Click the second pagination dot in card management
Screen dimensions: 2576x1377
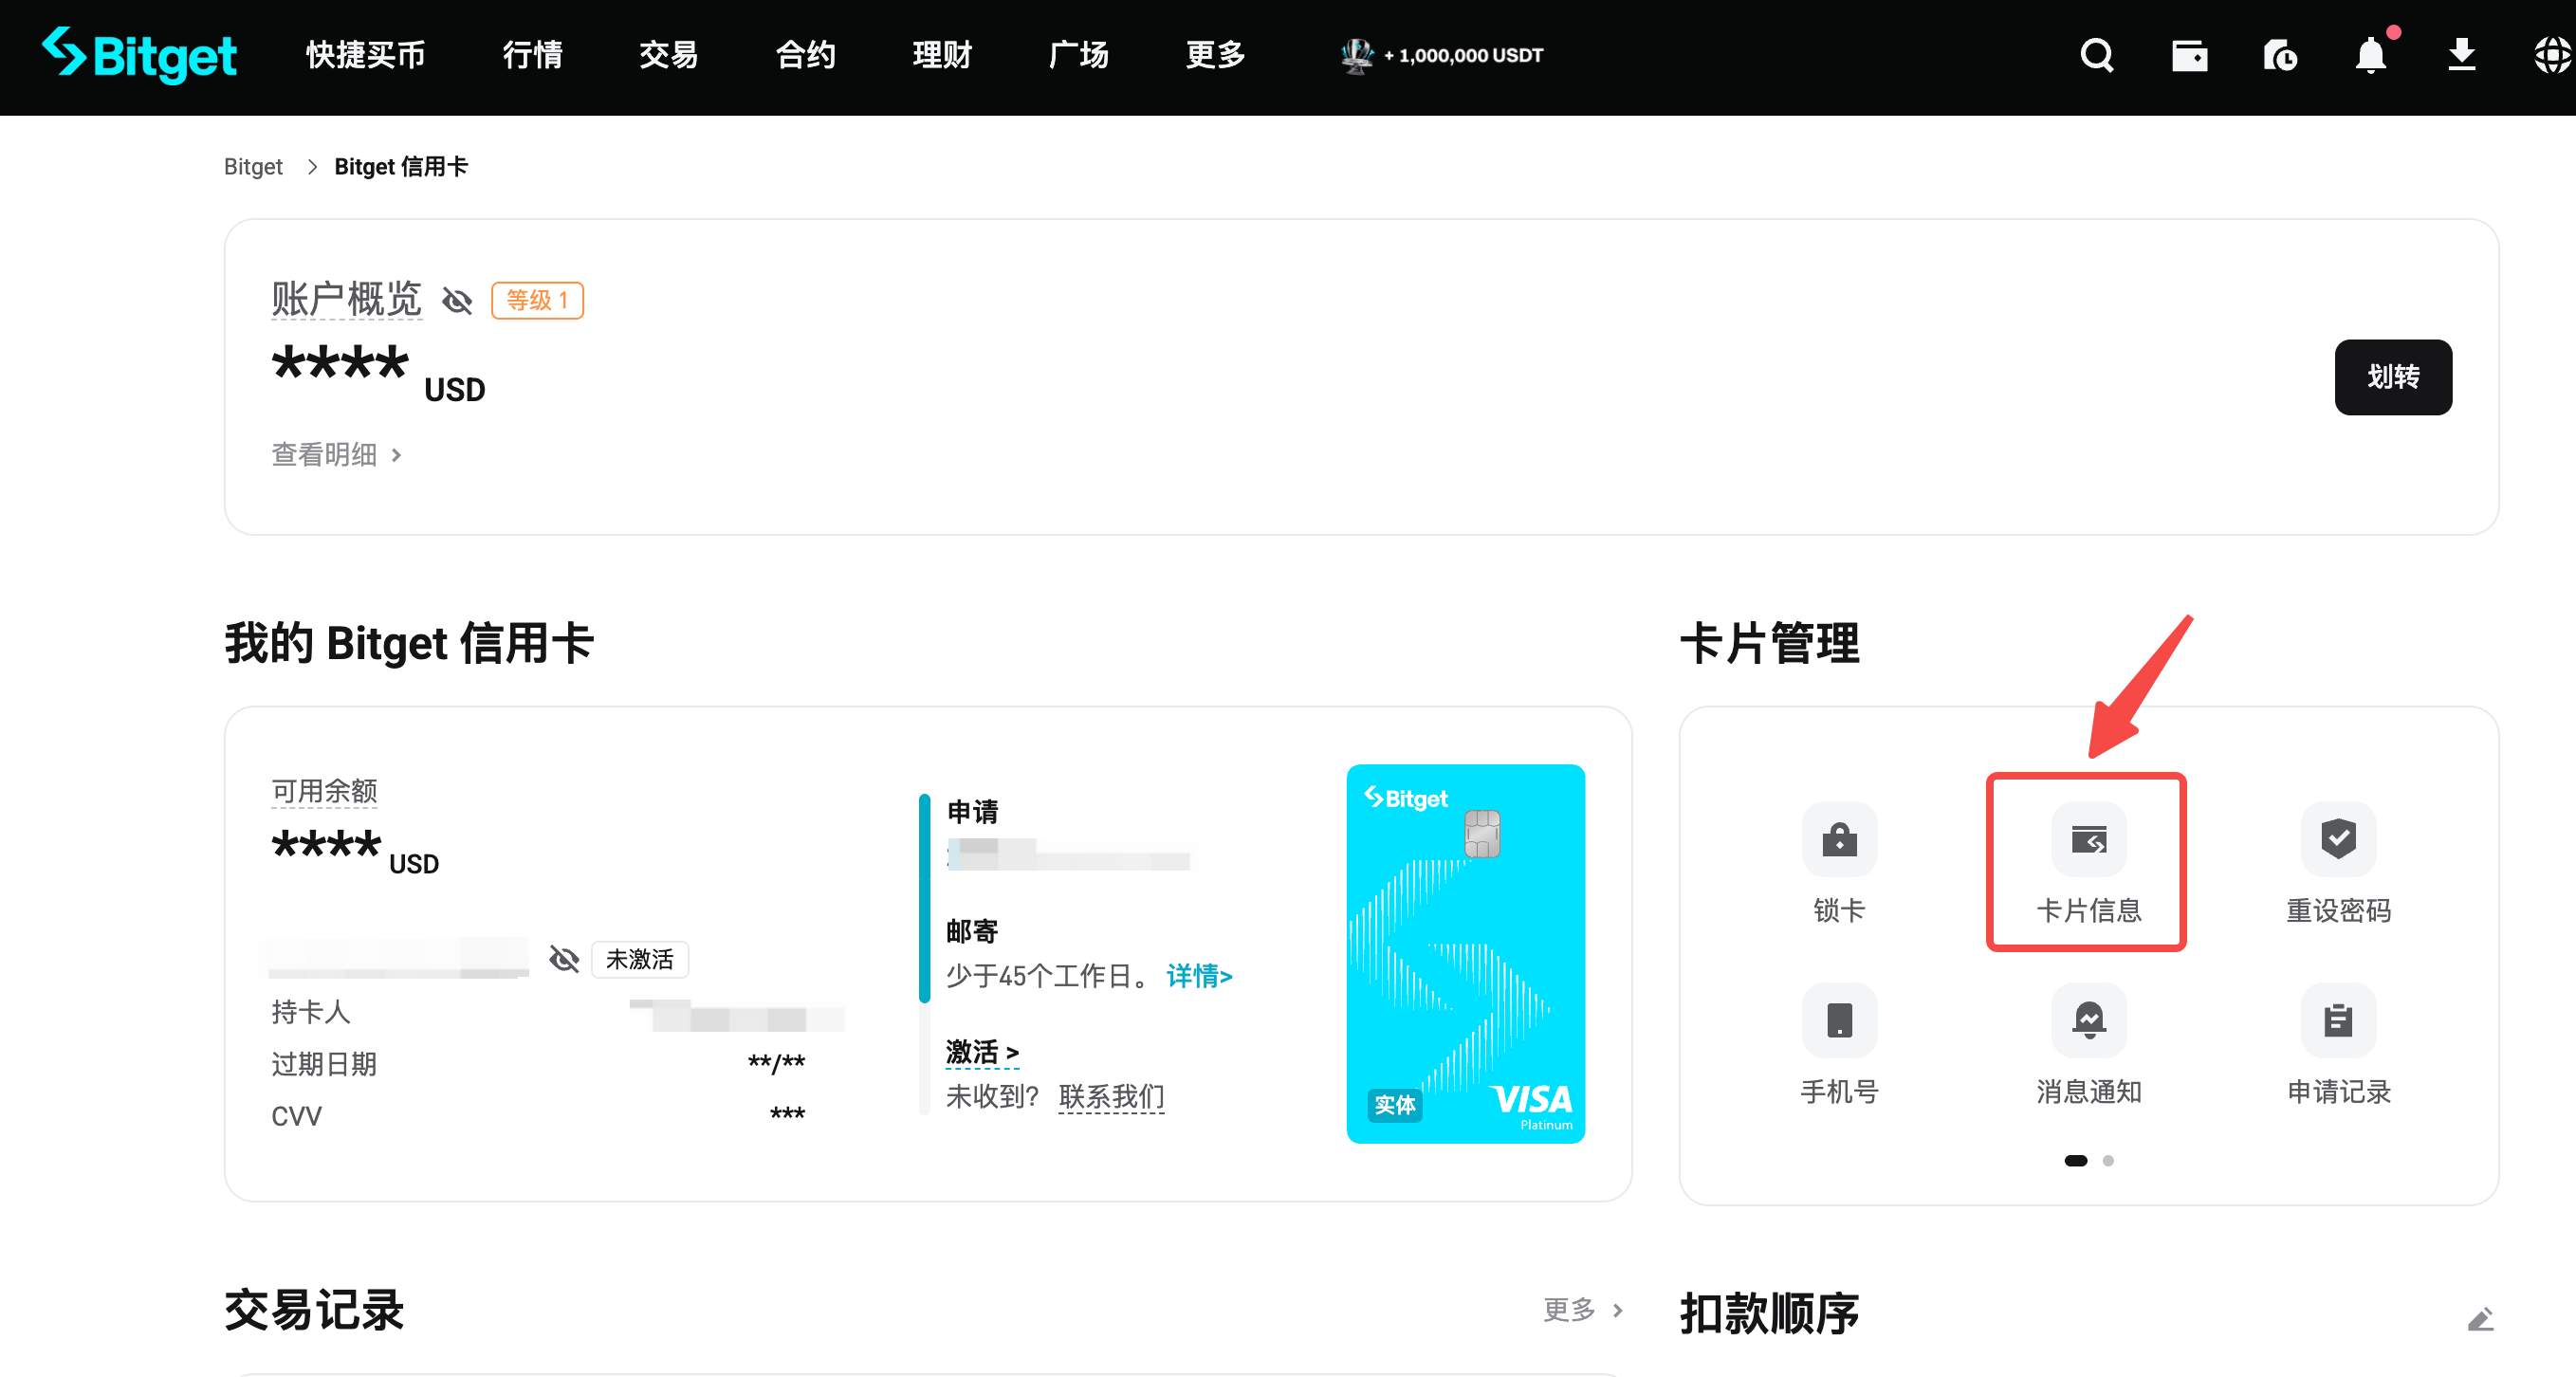pyautogui.click(x=2109, y=1161)
